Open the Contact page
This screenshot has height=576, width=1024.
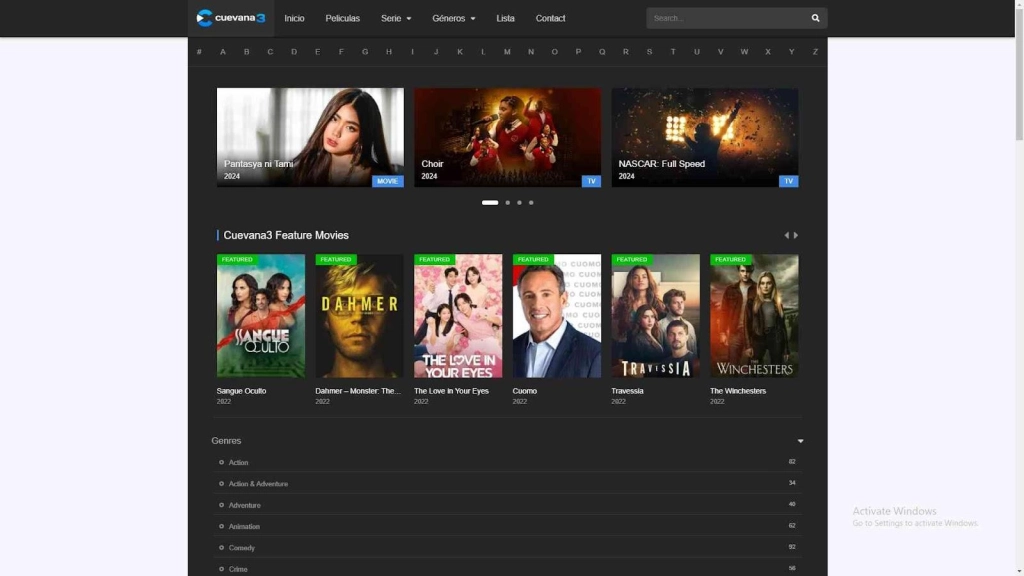(x=550, y=18)
